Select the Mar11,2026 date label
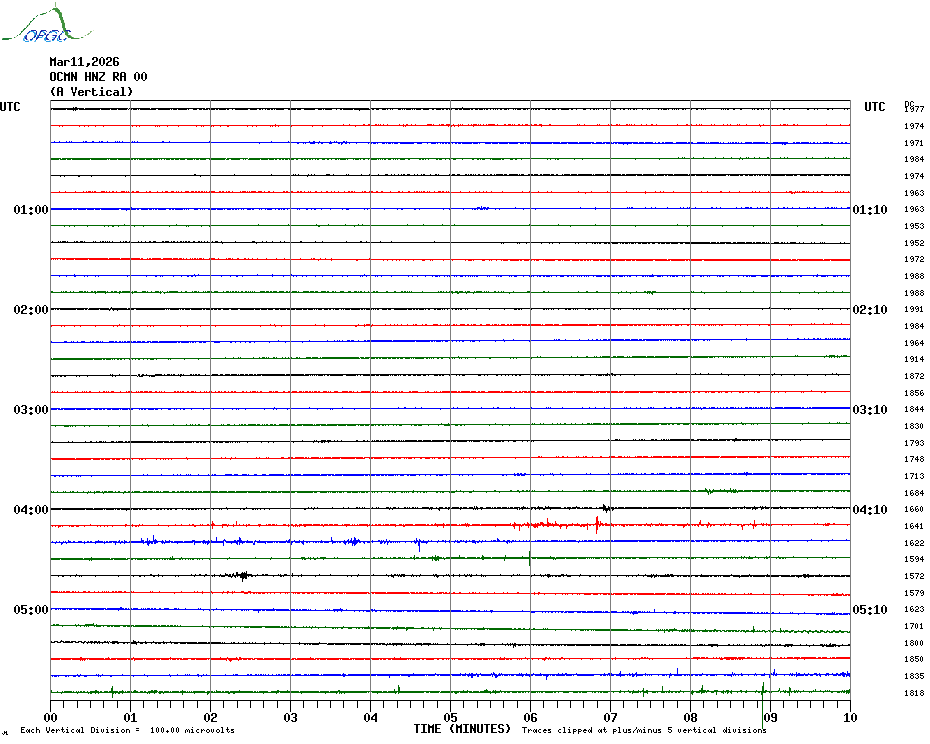 [x=84, y=62]
